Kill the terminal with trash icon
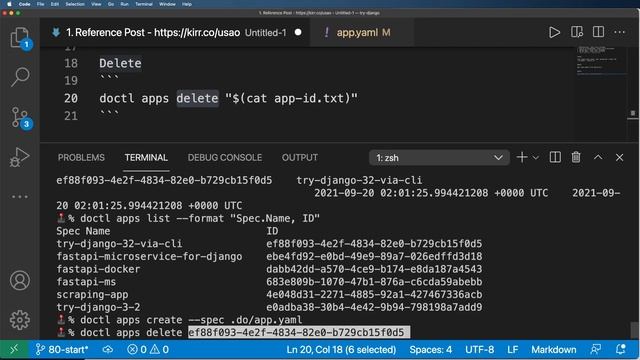 pyautogui.click(x=576, y=157)
